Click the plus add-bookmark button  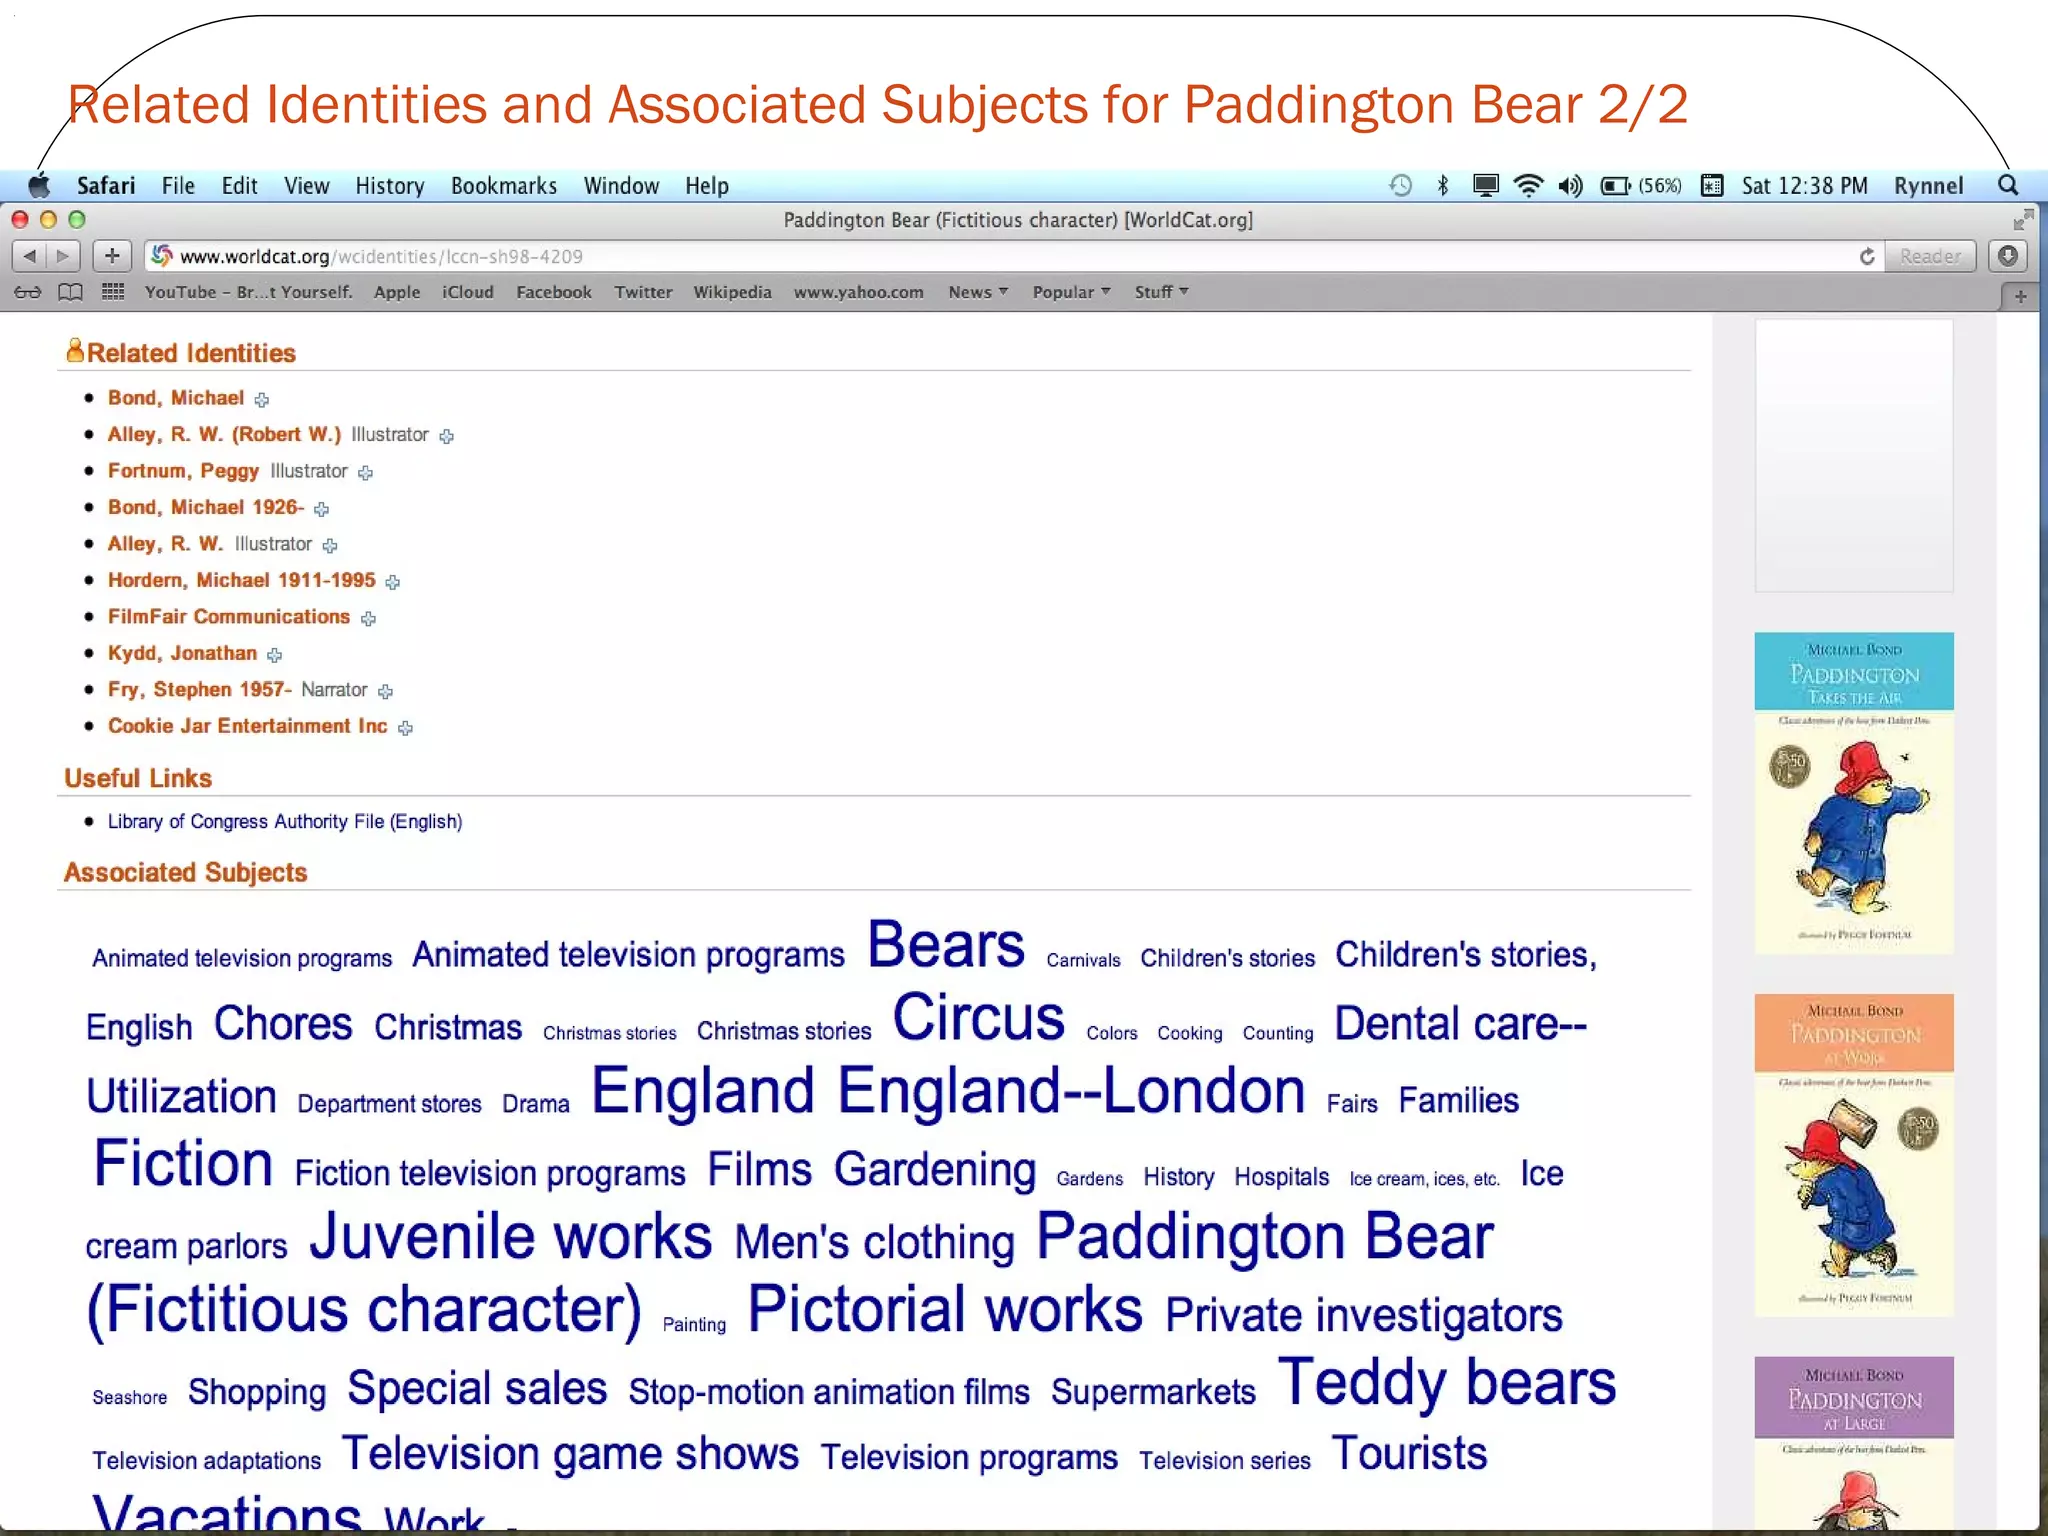(112, 257)
